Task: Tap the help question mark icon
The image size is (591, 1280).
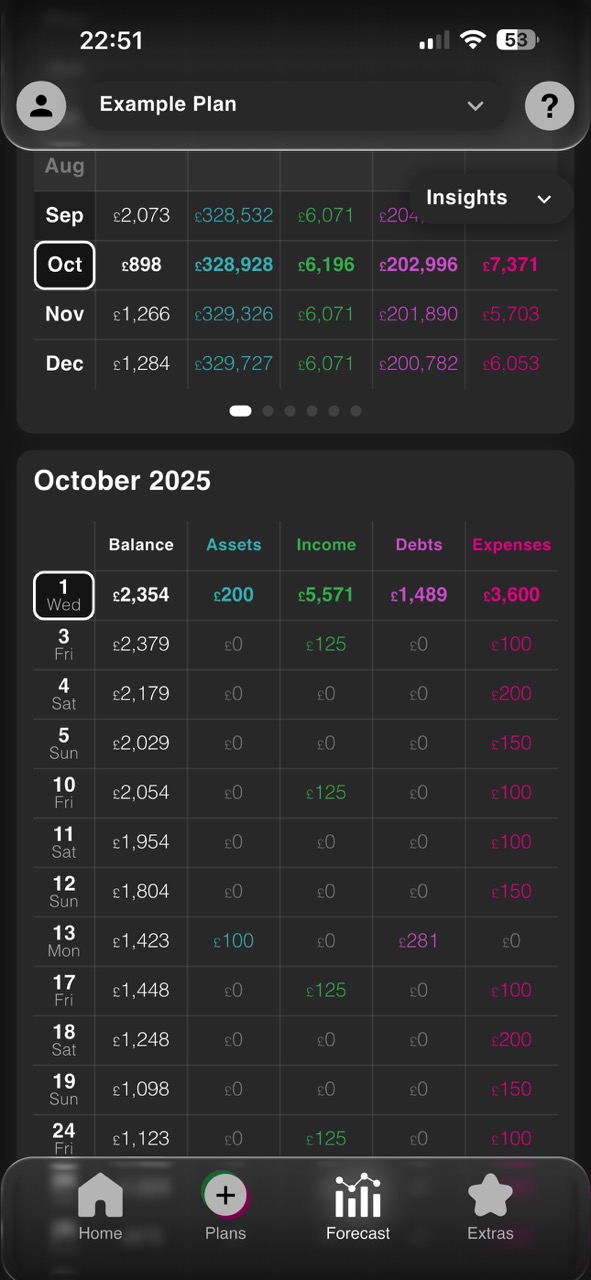Action: pos(549,105)
